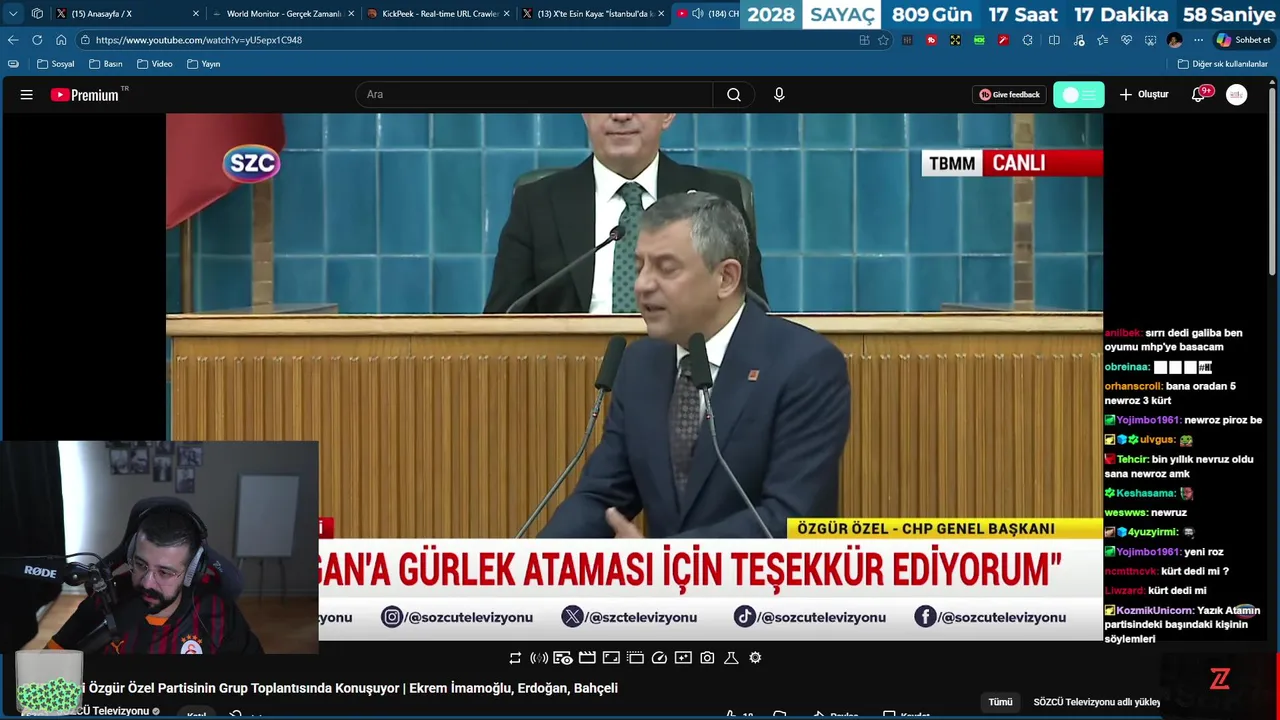Click the green extension icon in toolbar

[x=979, y=40]
